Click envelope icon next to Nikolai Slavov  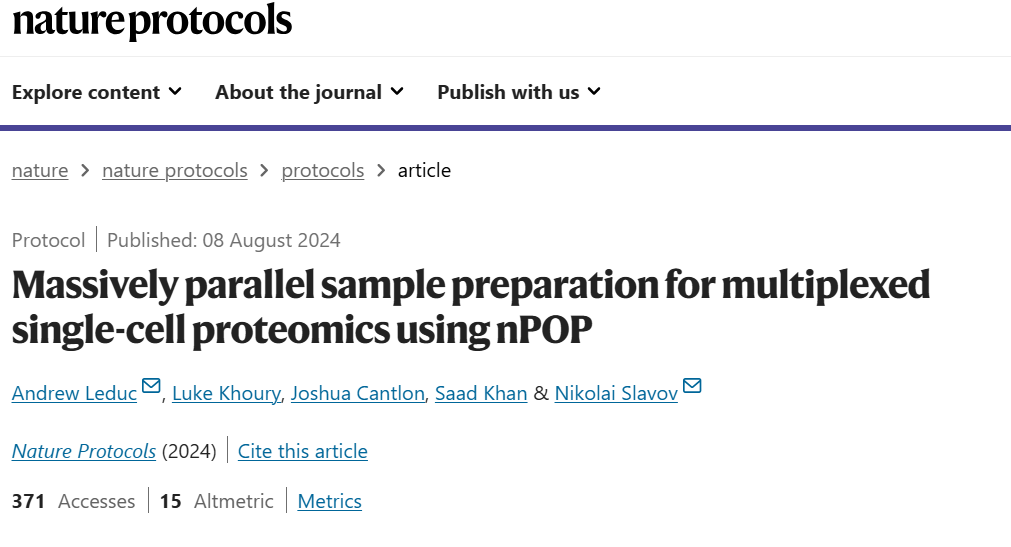(x=692, y=386)
